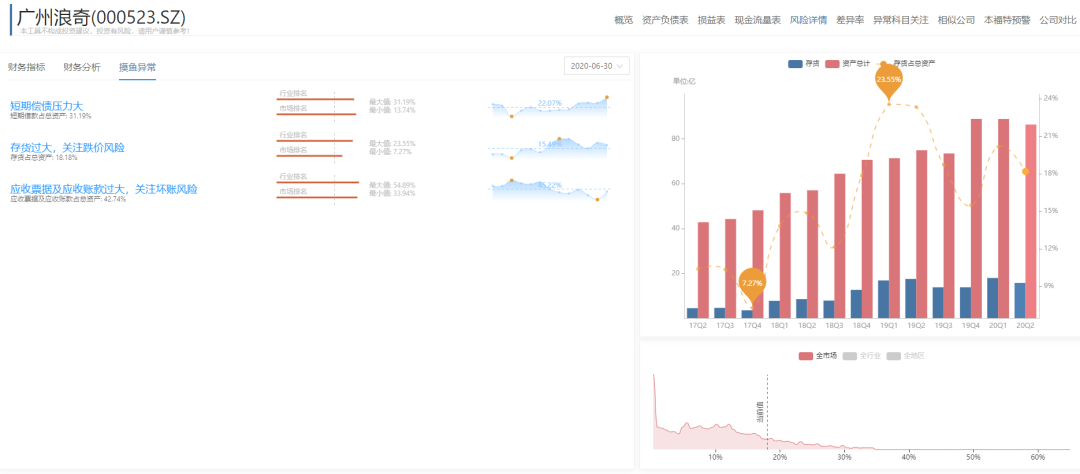Viewport: 1080px width, 474px height.
Task: Open the 存货过大，关注跌价风险 item
Action: (68, 147)
